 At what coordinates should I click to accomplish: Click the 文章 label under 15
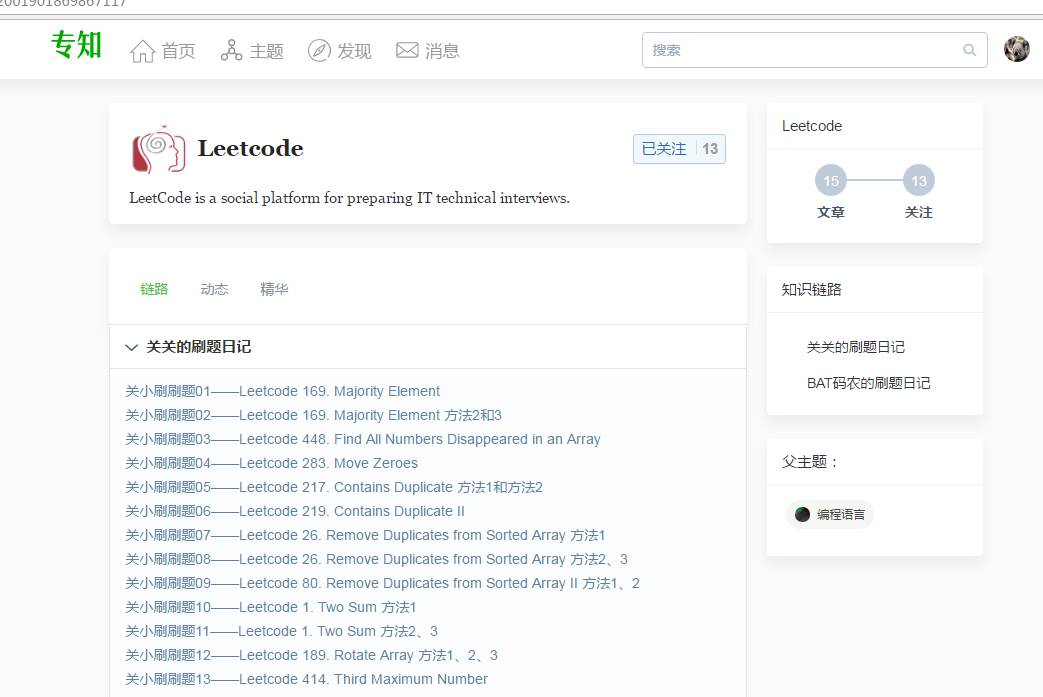tap(831, 212)
